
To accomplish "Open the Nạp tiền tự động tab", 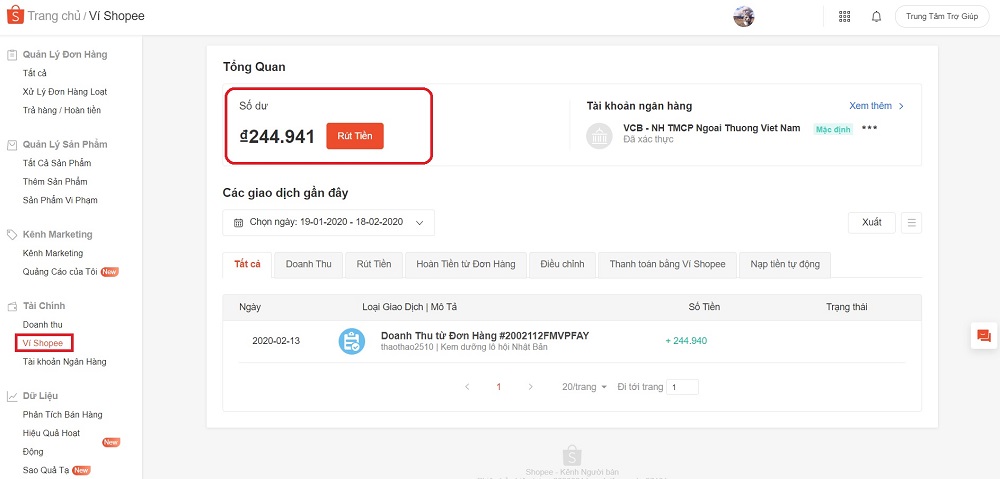I will click(x=785, y=264).
